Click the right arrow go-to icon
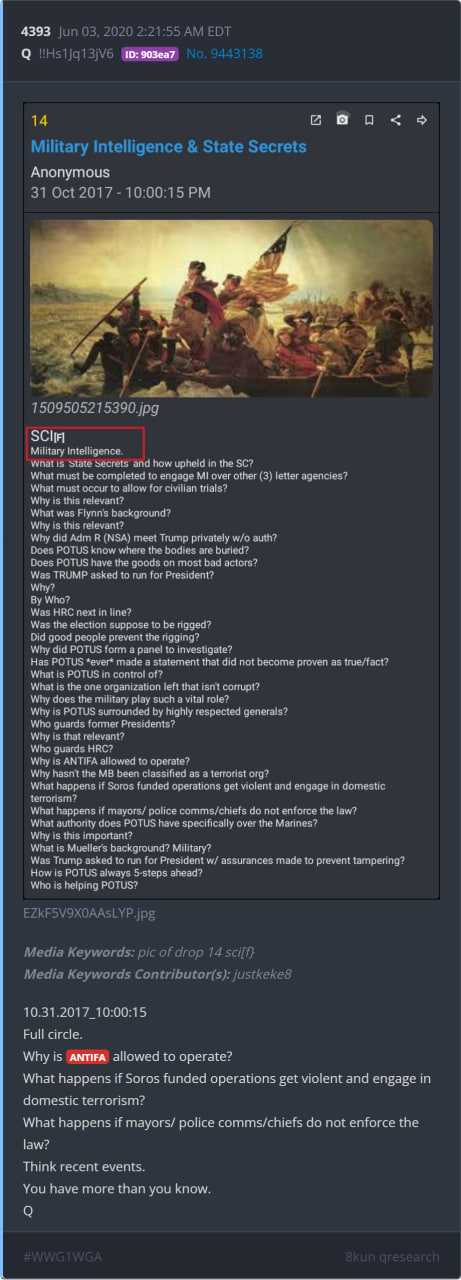 (422, 120)
